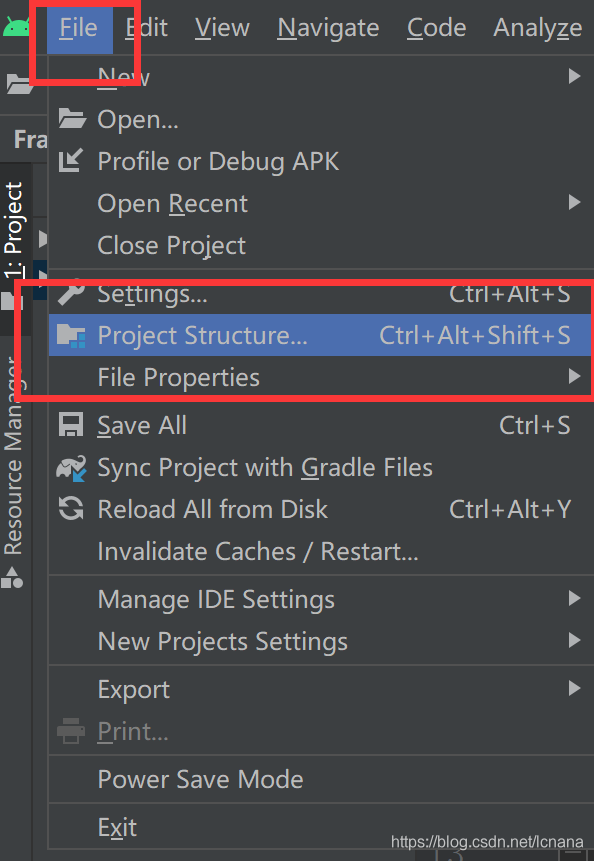Expand the New submenu arrow
This screenshot has height=861, width=594.
coord(574,76)
